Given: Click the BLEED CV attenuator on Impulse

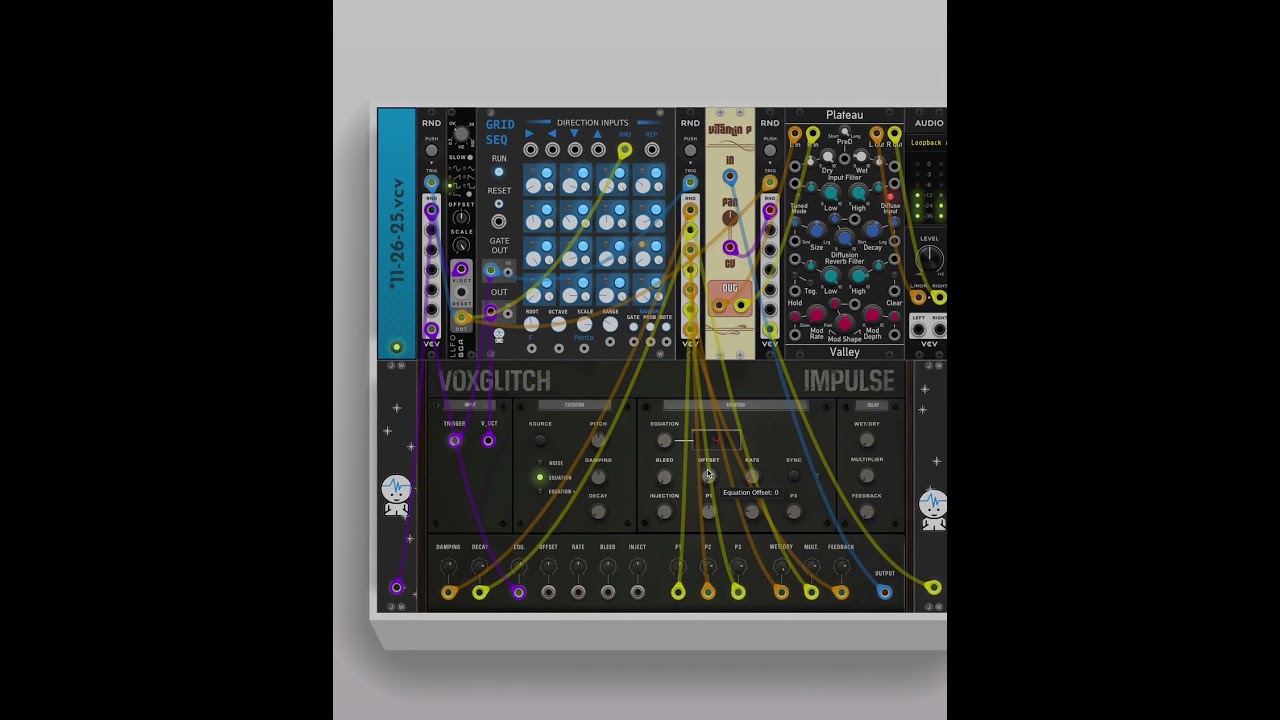Looking at the screenshot, I should point(608,567).
